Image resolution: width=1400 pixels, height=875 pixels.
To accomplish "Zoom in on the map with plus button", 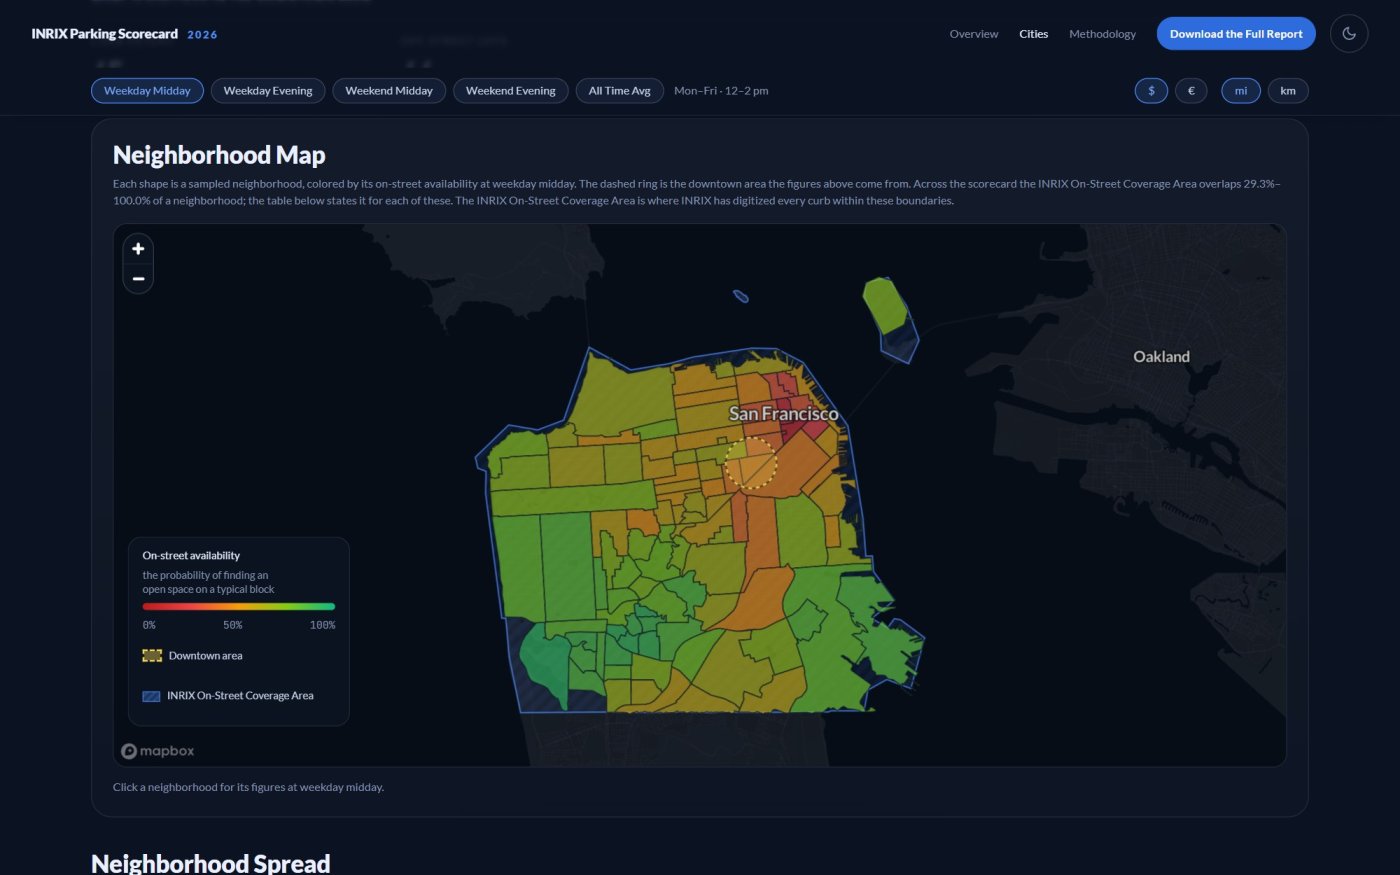I will (138, 249).
